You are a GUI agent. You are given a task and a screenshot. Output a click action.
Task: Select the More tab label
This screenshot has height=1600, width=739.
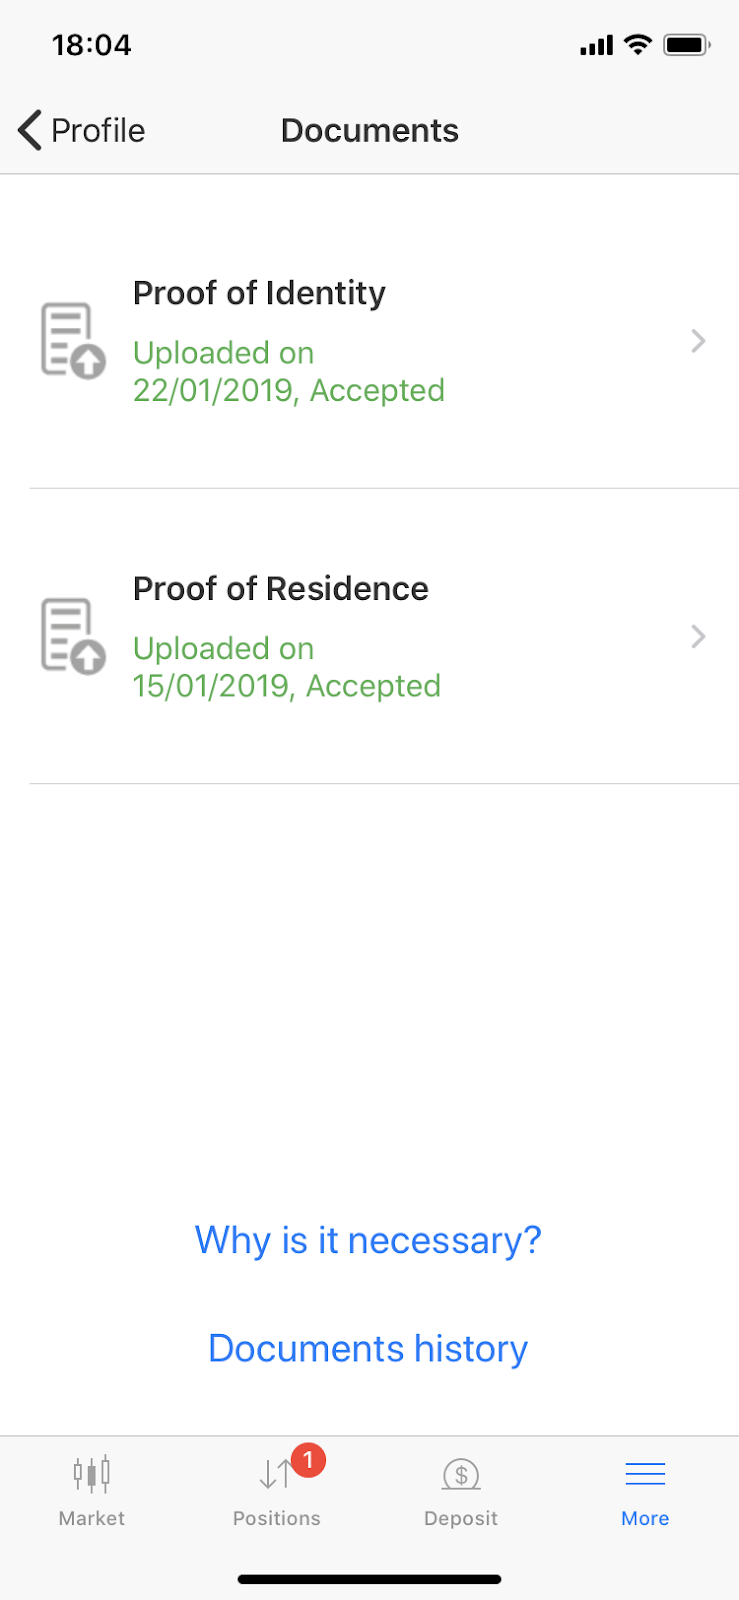pos(645,1518)
